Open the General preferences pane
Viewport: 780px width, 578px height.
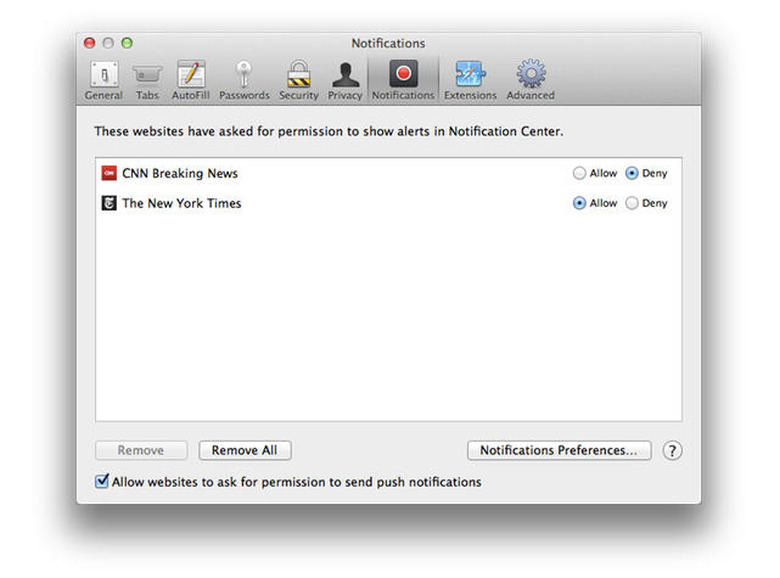click(103, 81)
